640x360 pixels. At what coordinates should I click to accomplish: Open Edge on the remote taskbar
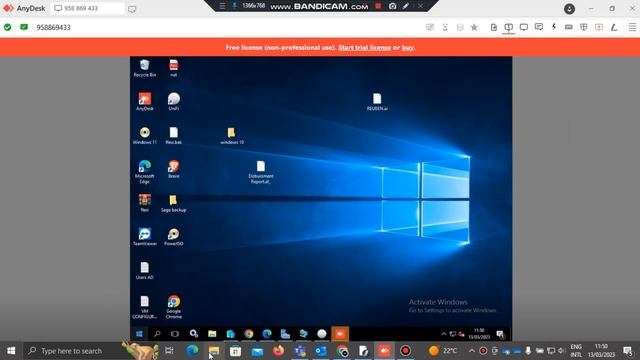267,334
